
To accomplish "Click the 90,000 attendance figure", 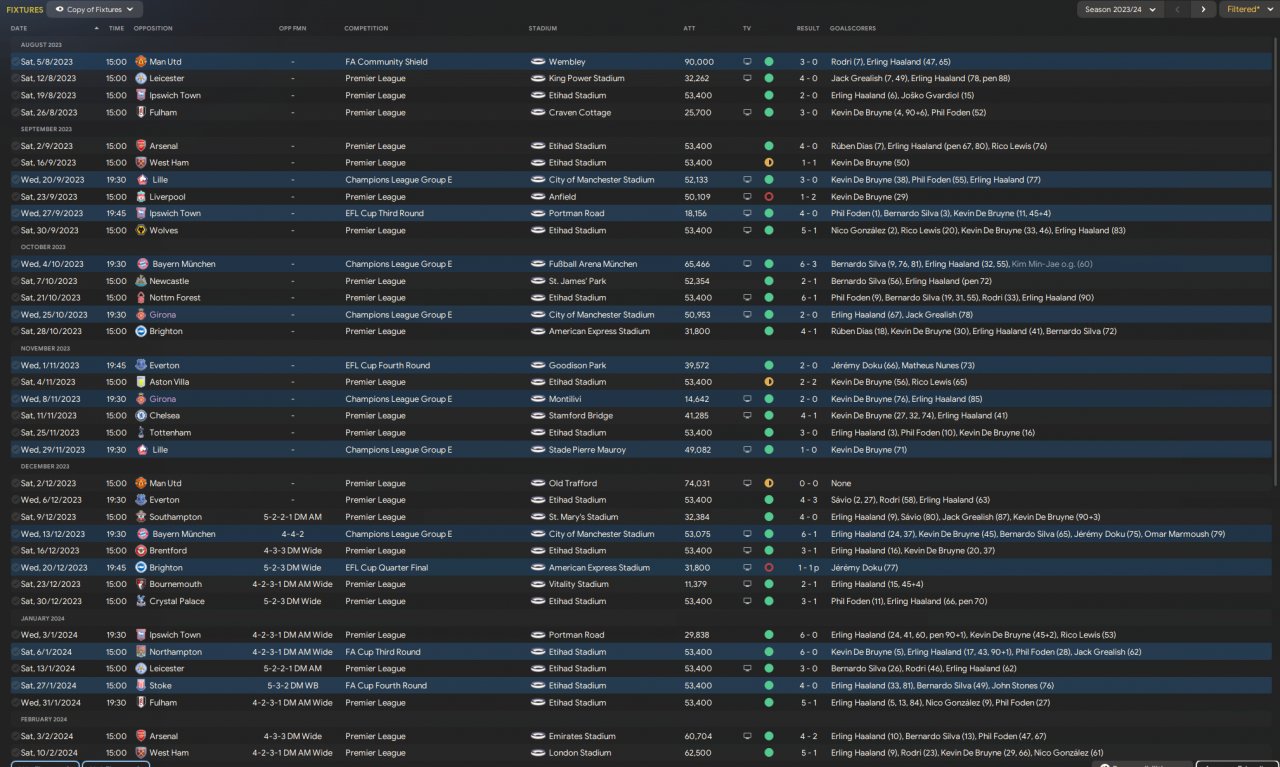I will coord(699,62).
